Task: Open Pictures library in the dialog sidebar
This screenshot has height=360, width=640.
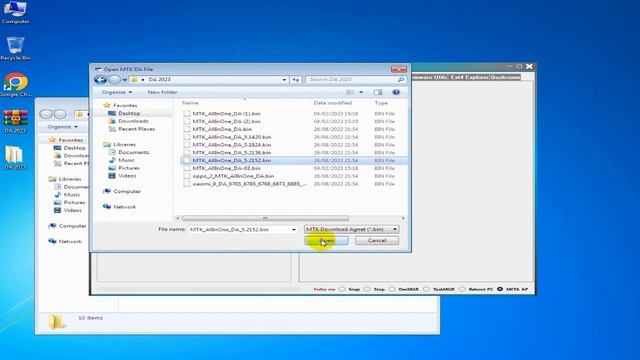Action: pos(129,168)
